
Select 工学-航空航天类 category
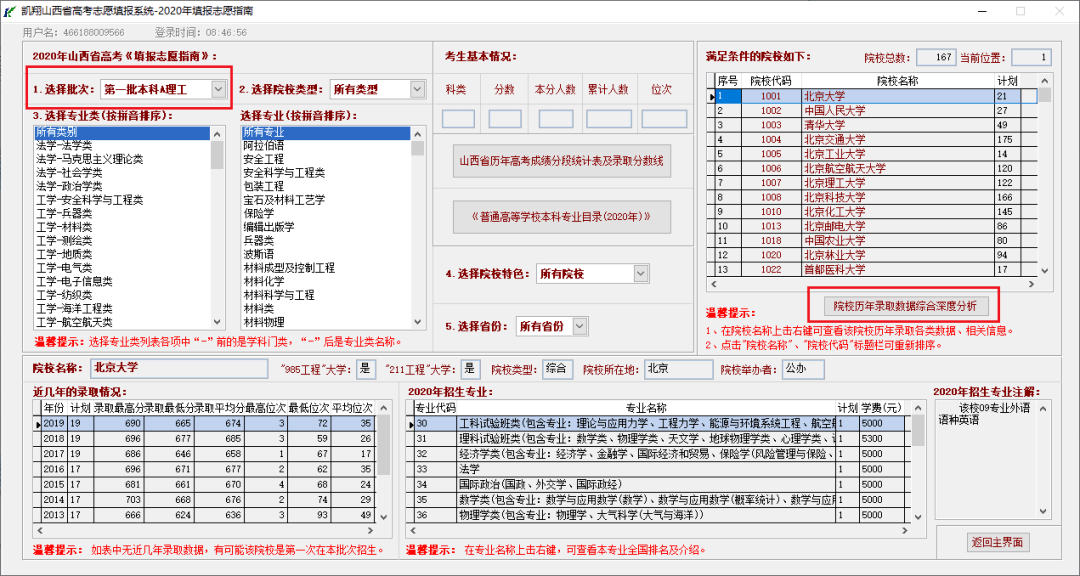click(x=123, y=322)
